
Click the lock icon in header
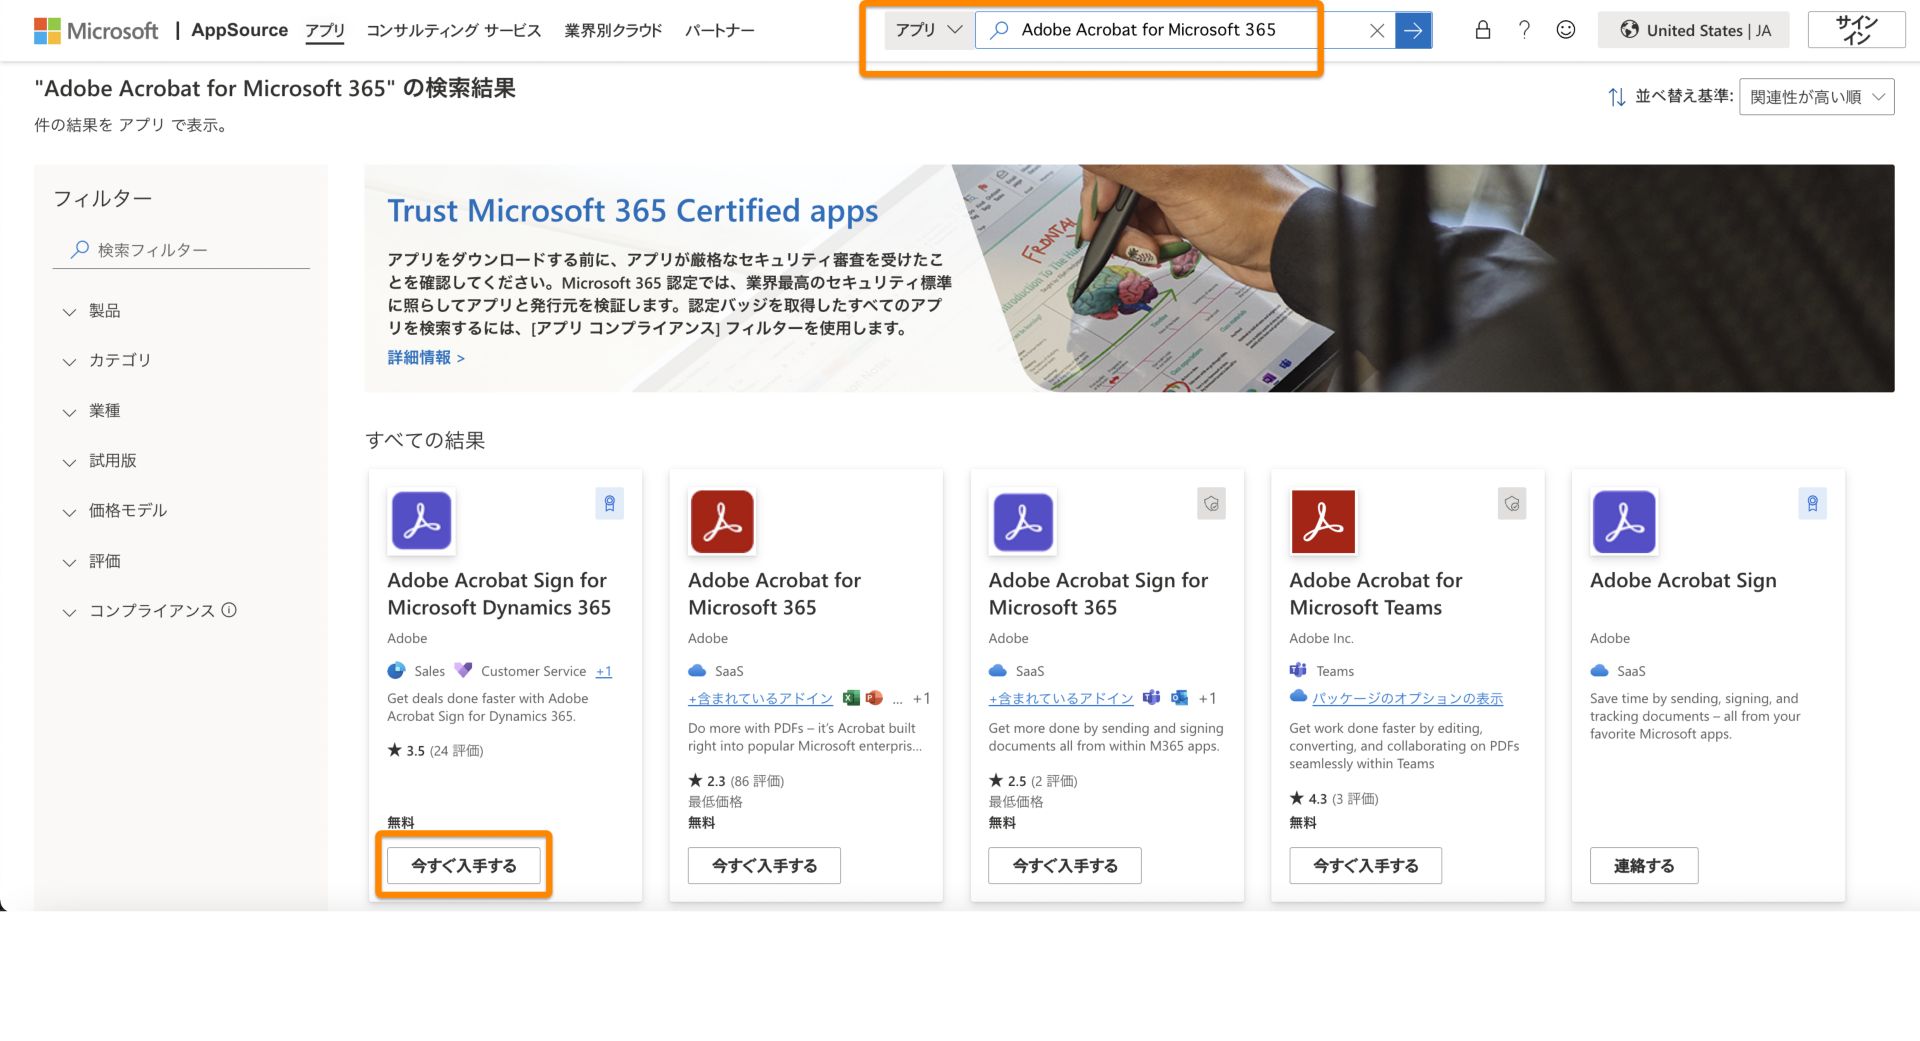(x=1483, y=30)
